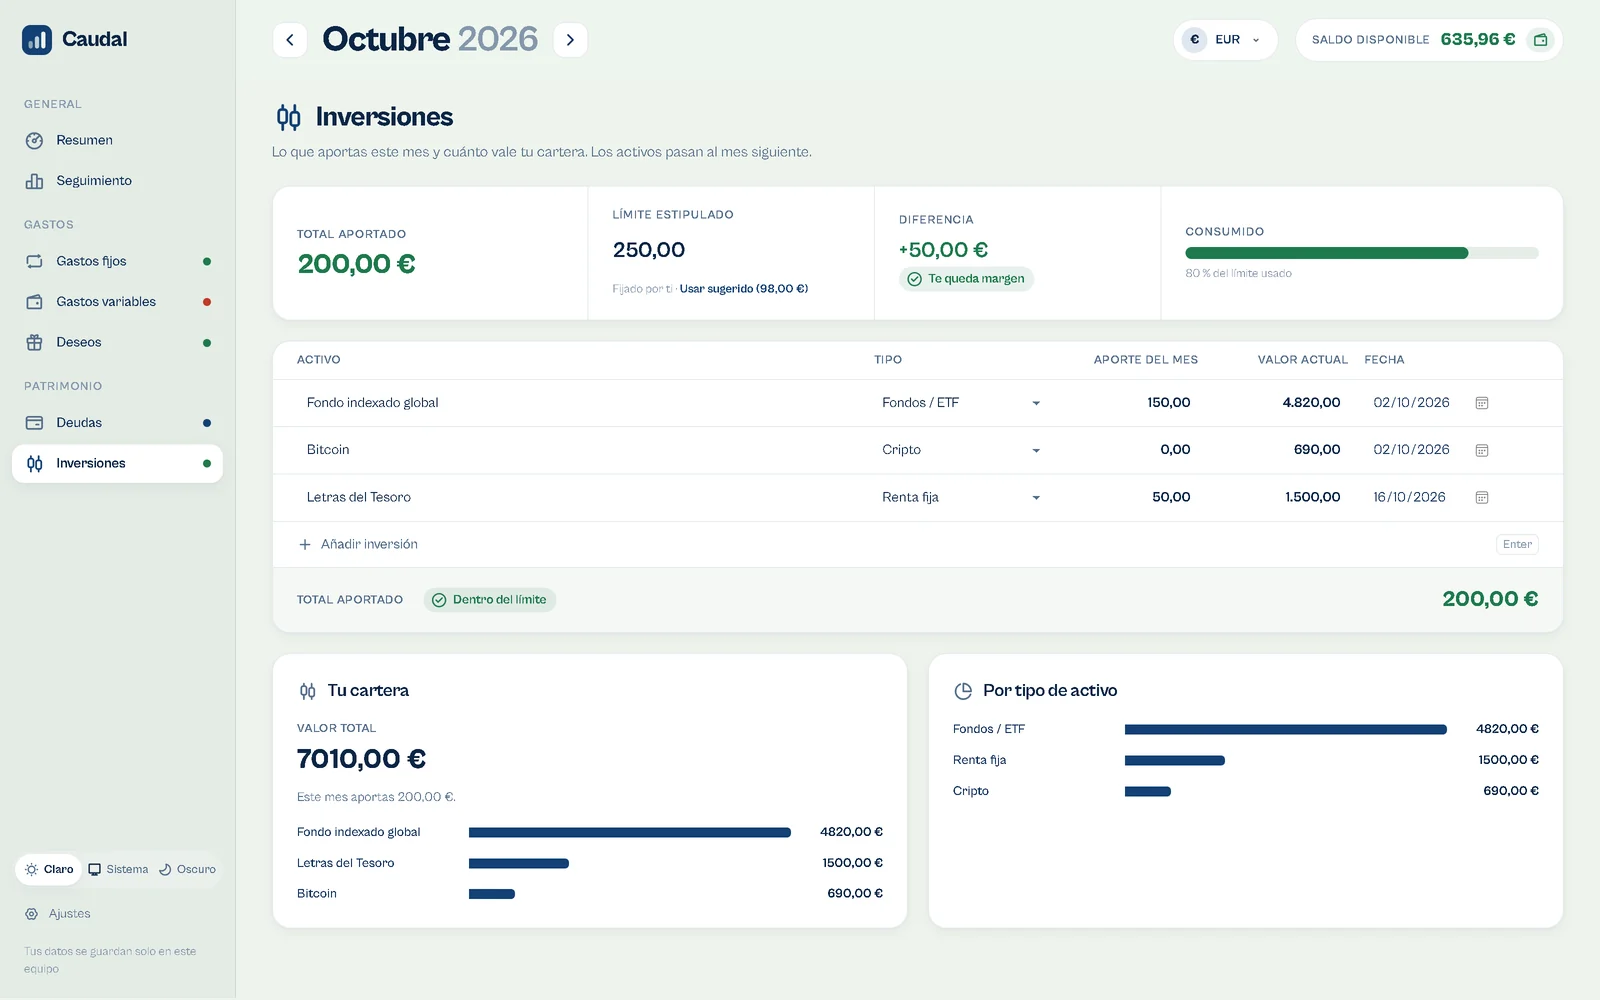Image resolution: width=1600 pixels, height=1000 pixels.
Task: Click Gastos variables wallet icon
Action: (34, 302)
